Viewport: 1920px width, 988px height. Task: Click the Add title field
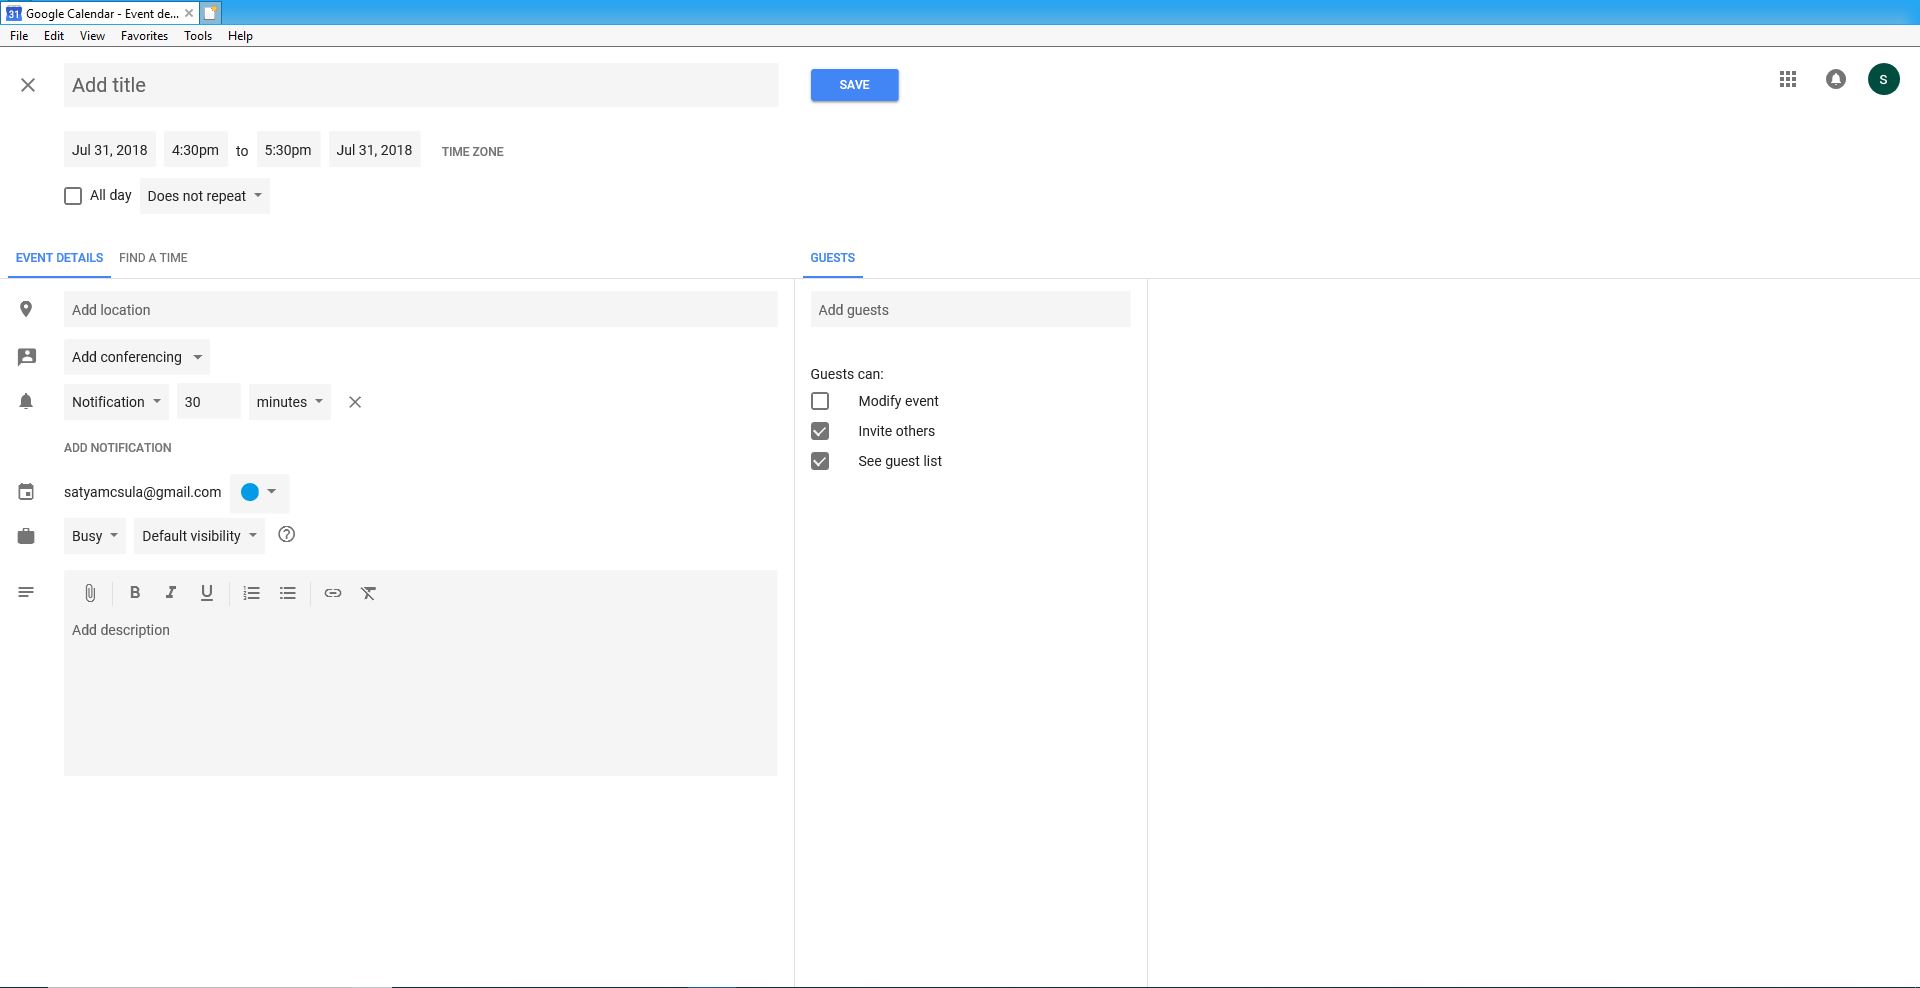pyautogui.click(x=420, y=85)
